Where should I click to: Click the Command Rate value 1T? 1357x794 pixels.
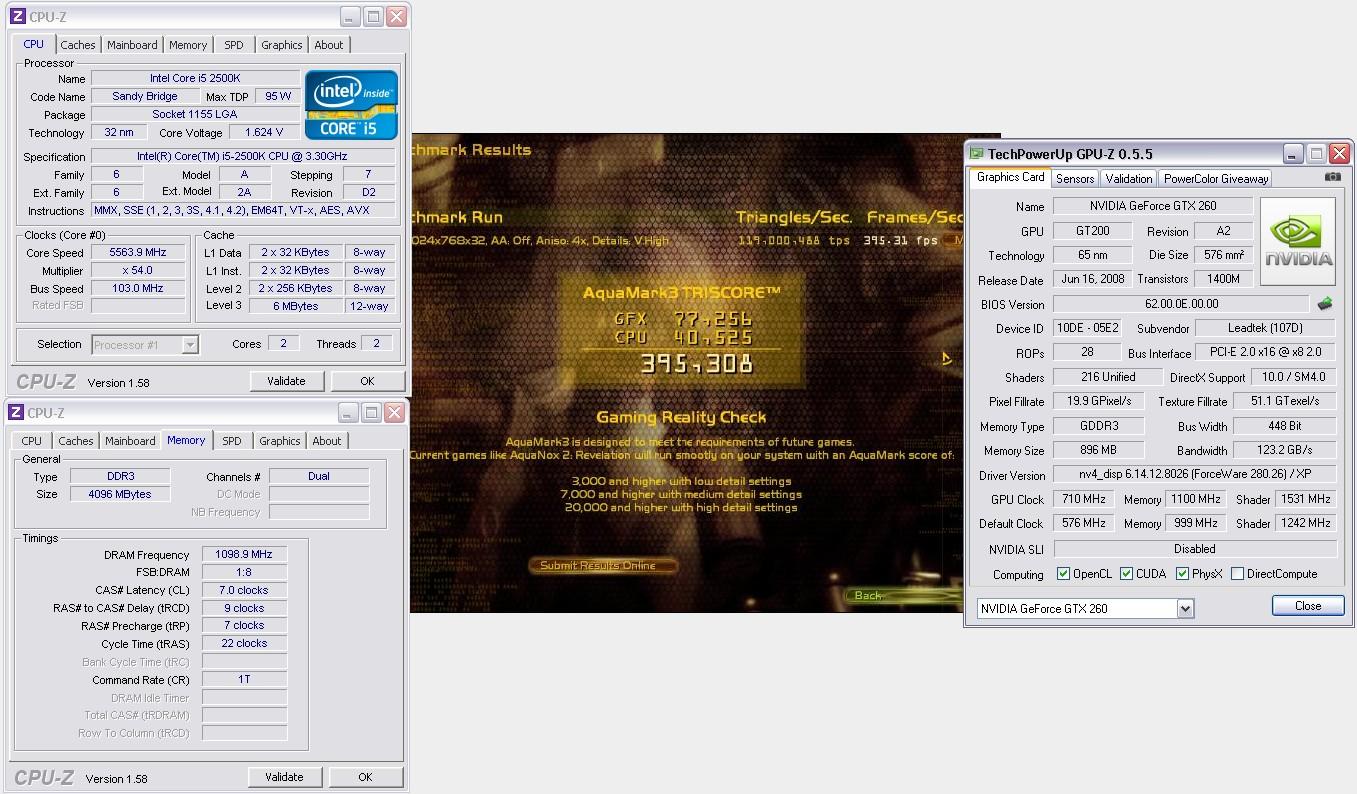click(244, 680)
